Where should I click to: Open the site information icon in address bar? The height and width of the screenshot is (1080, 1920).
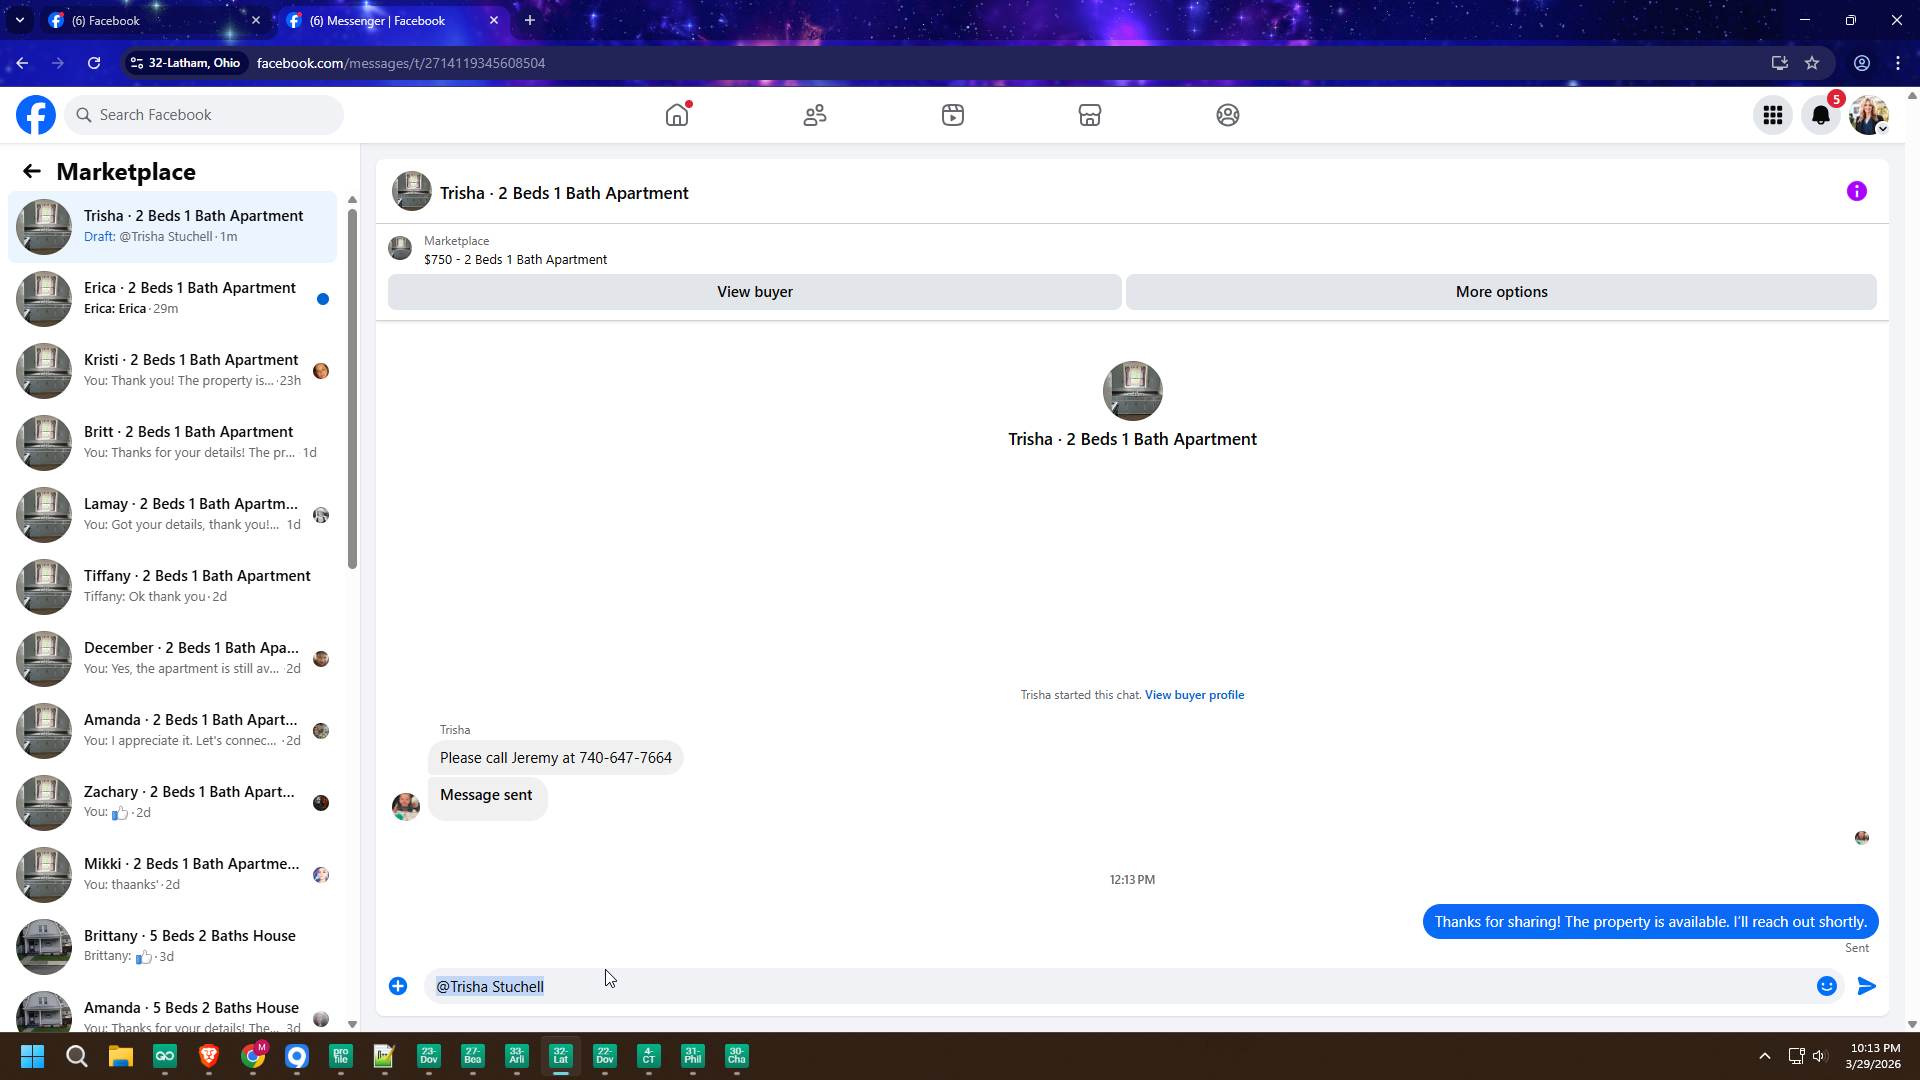(137, 63)
